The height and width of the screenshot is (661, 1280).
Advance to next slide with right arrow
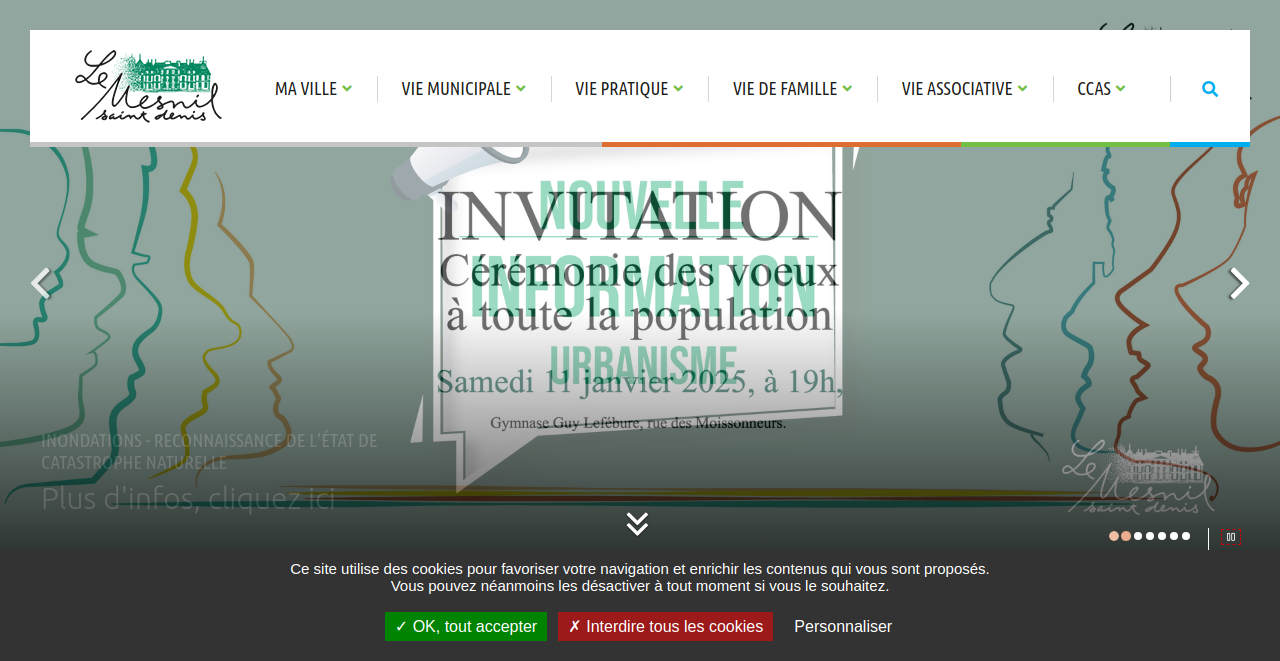(1239, 283)
